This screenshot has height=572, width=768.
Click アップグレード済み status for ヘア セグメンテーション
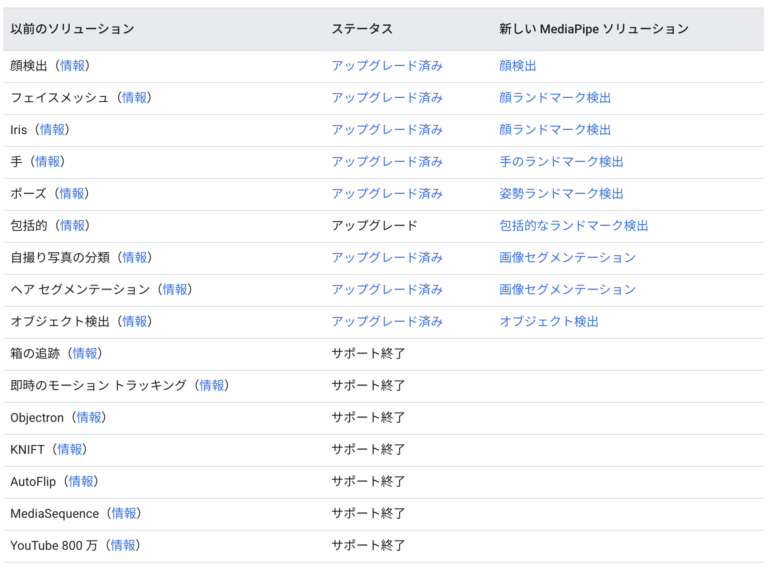point(387,289)
